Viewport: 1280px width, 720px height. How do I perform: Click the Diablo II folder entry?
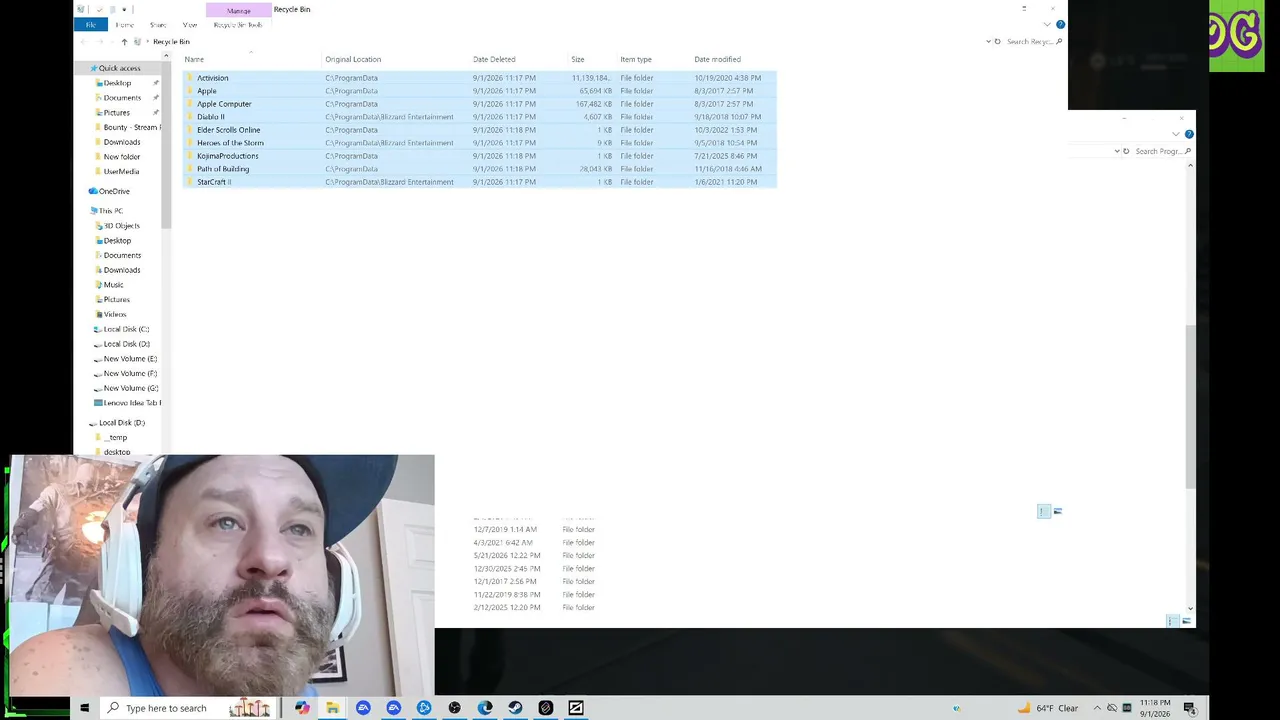point(480,117)
